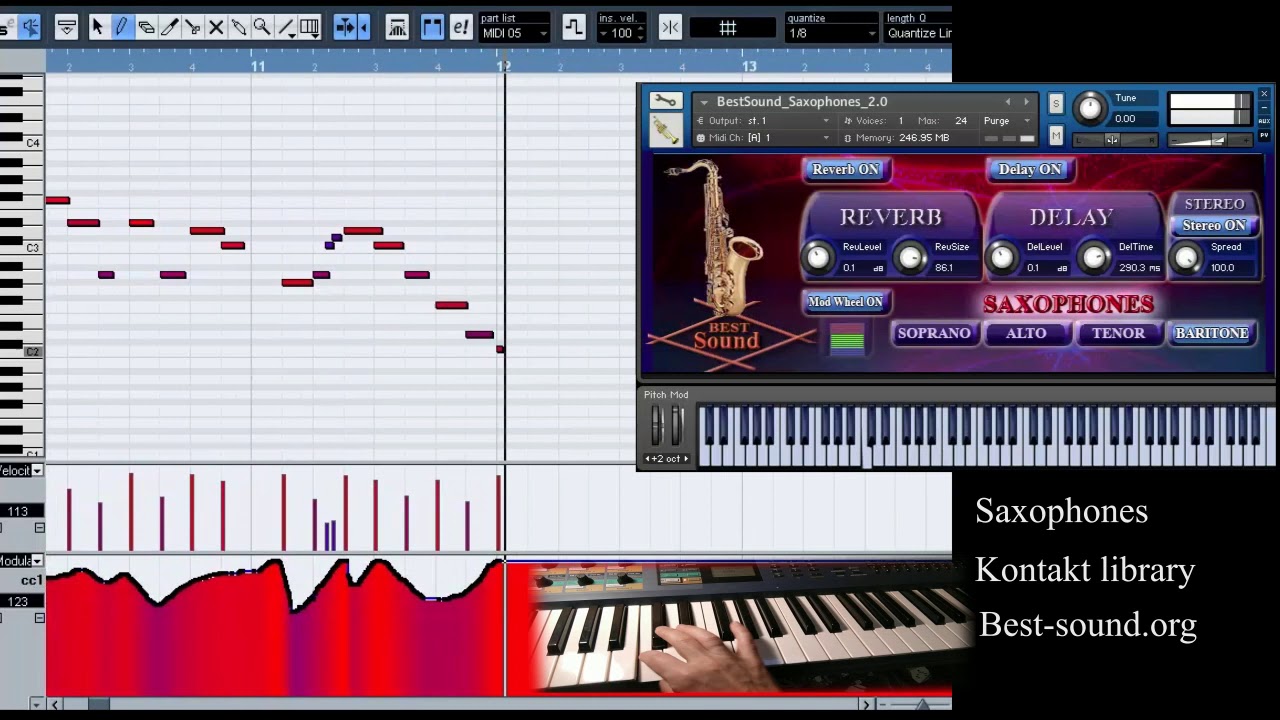Select the Draw pencil tool
Screen dimensions: 1280x720
point(121,27)
